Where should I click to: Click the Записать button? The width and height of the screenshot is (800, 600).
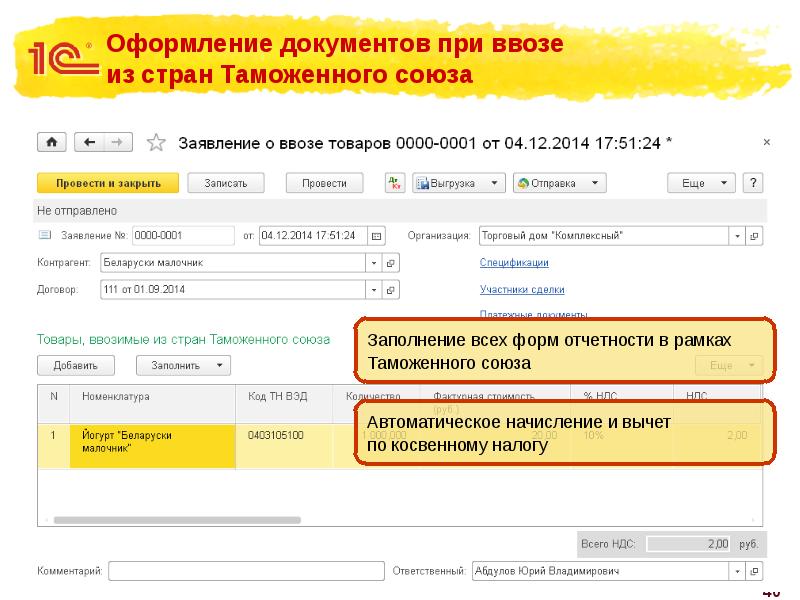pos(233,183)
